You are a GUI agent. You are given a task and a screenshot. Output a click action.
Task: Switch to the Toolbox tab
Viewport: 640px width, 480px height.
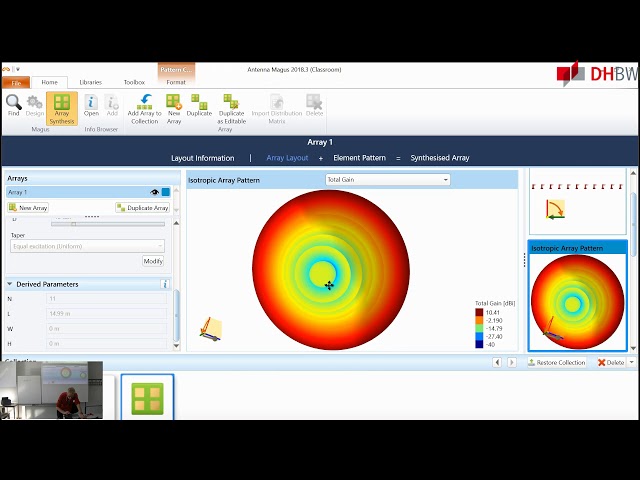[x=134, y=82]
